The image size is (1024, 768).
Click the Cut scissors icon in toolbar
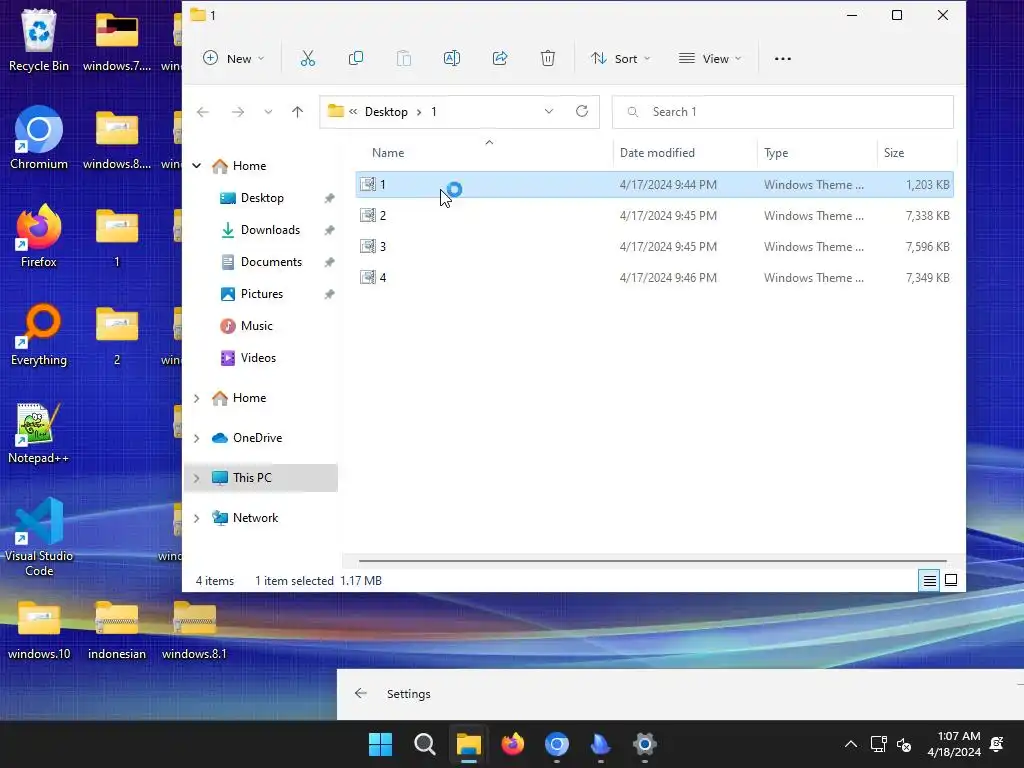point(308,59)
